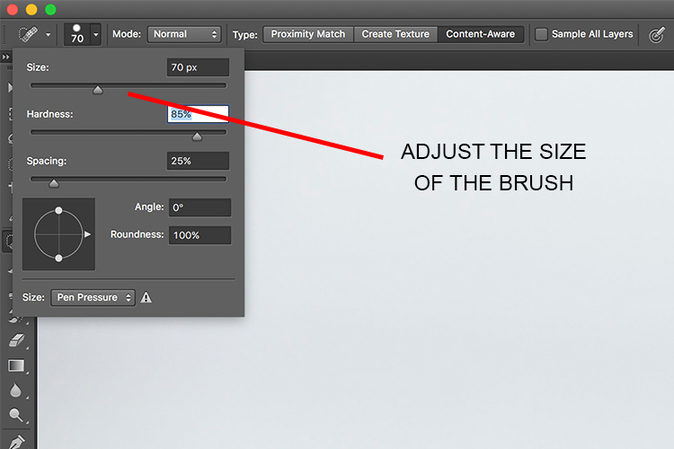The width and height of the screenshot is (674, 449).
Task: Select the Dodge tool
Action: 16,415
